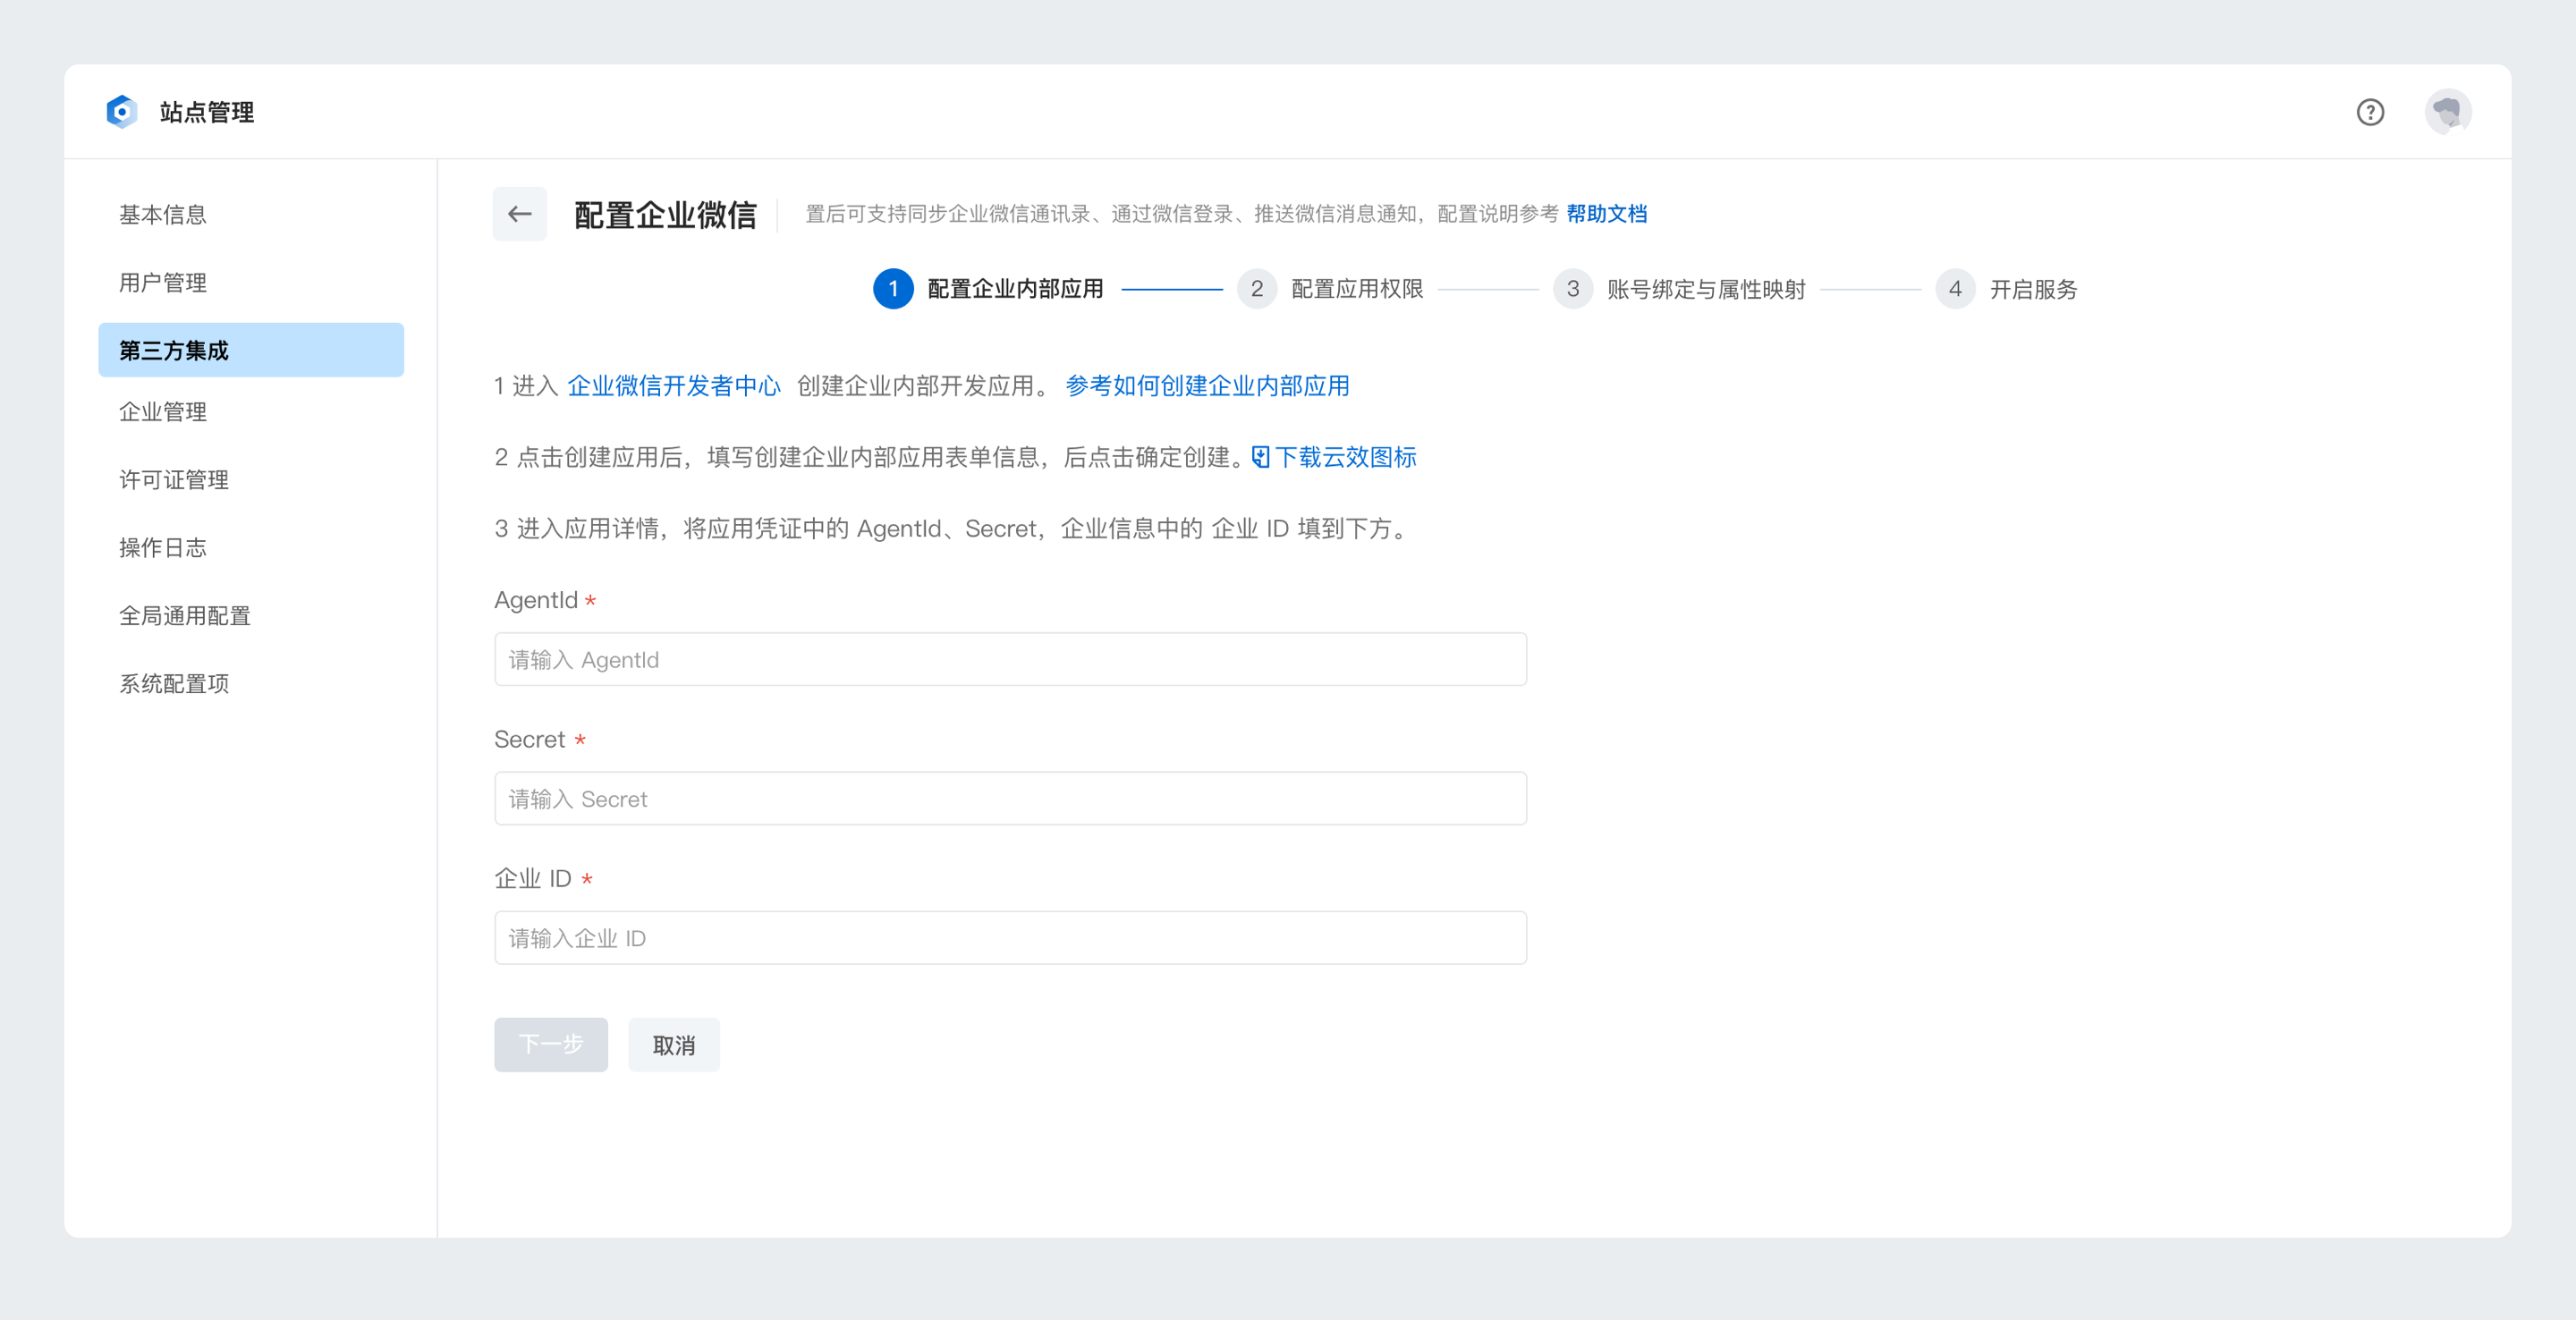Click the site logo icon
Viewport: 2576px width, 1320px height.
[x=121, y=112]
